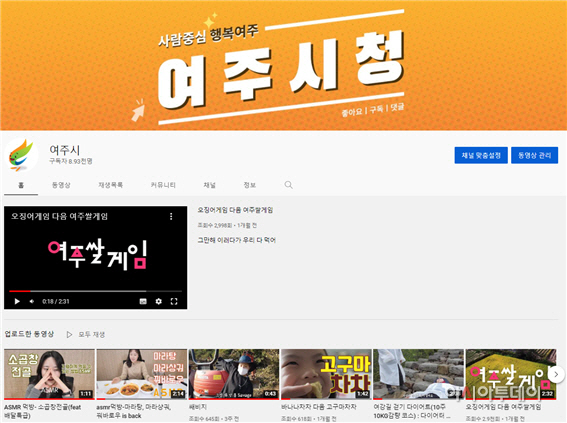Open the 쌔비지 video thumbnail
Viewport: 567px width, 423px height.
pos(234,374)
